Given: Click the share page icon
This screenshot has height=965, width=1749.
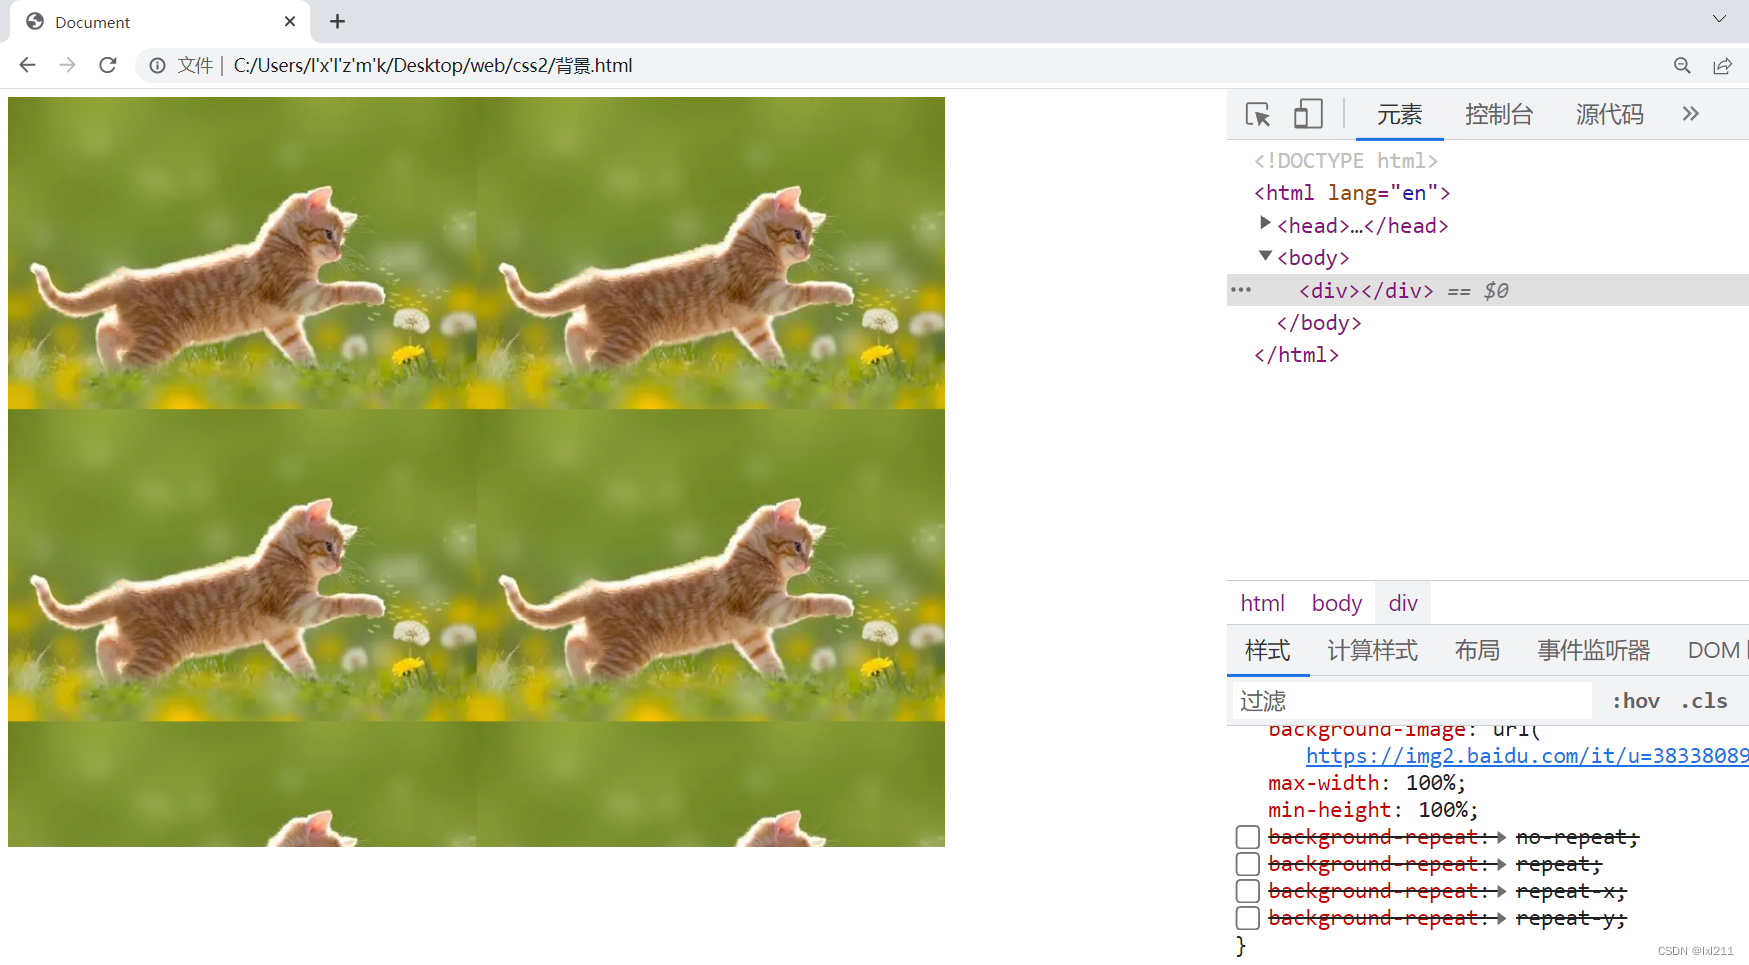Looking at the screenshot, I should [1722, 65].
